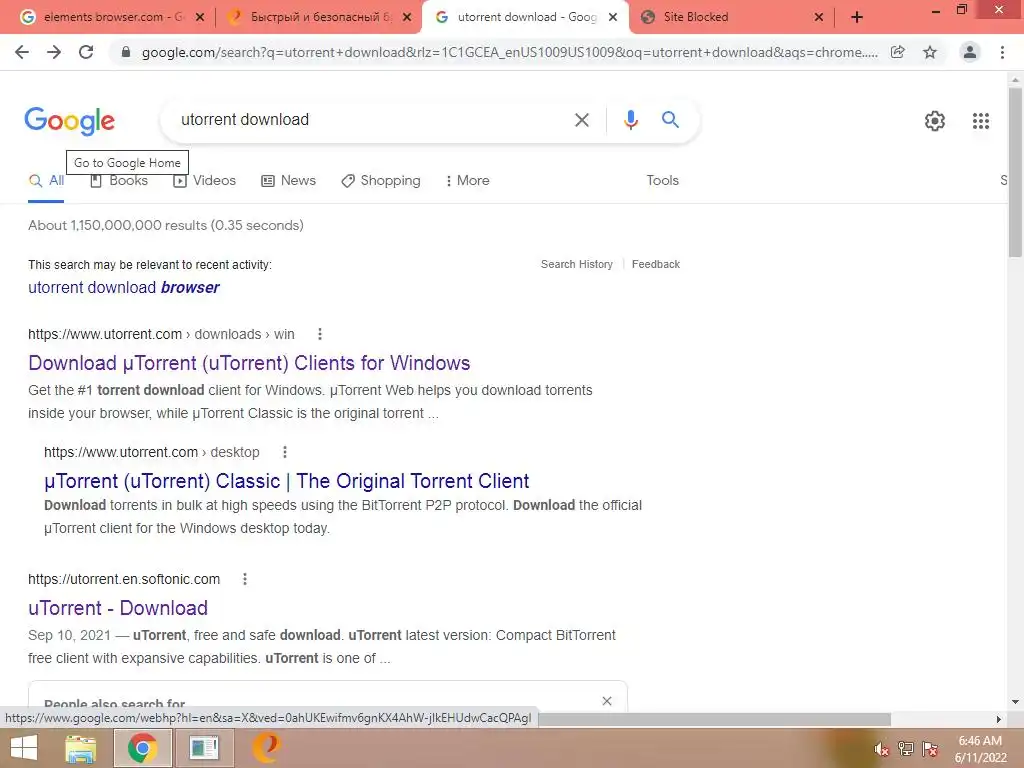The width and height of the screenshot is (1024, 768).
Task: Click the Chrome taskbar icon
Action: [142, 748]
